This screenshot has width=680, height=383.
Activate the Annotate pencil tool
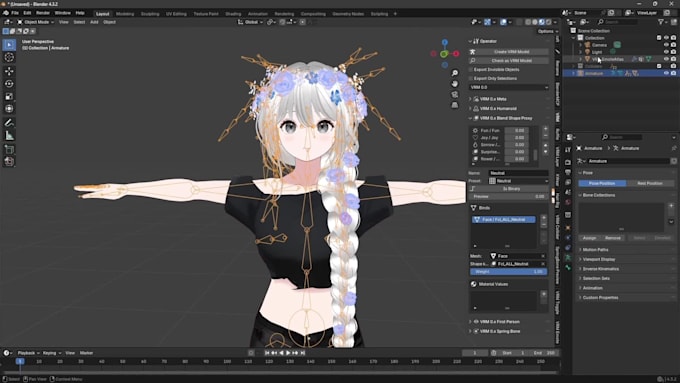coord(9,123)
